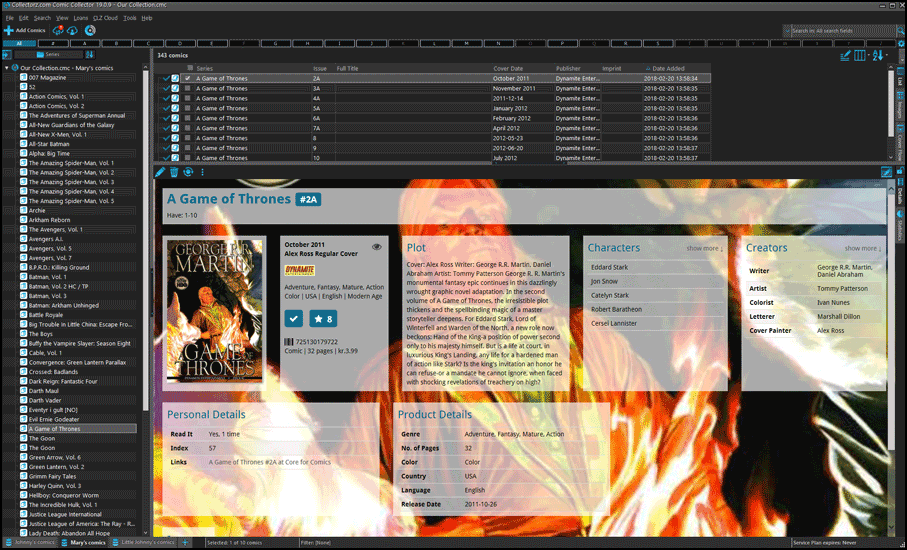Viewport: 907px width, 550px height.
Task: Click the edit-in-list pencil icon above list
Action: (x=845, y=56)
